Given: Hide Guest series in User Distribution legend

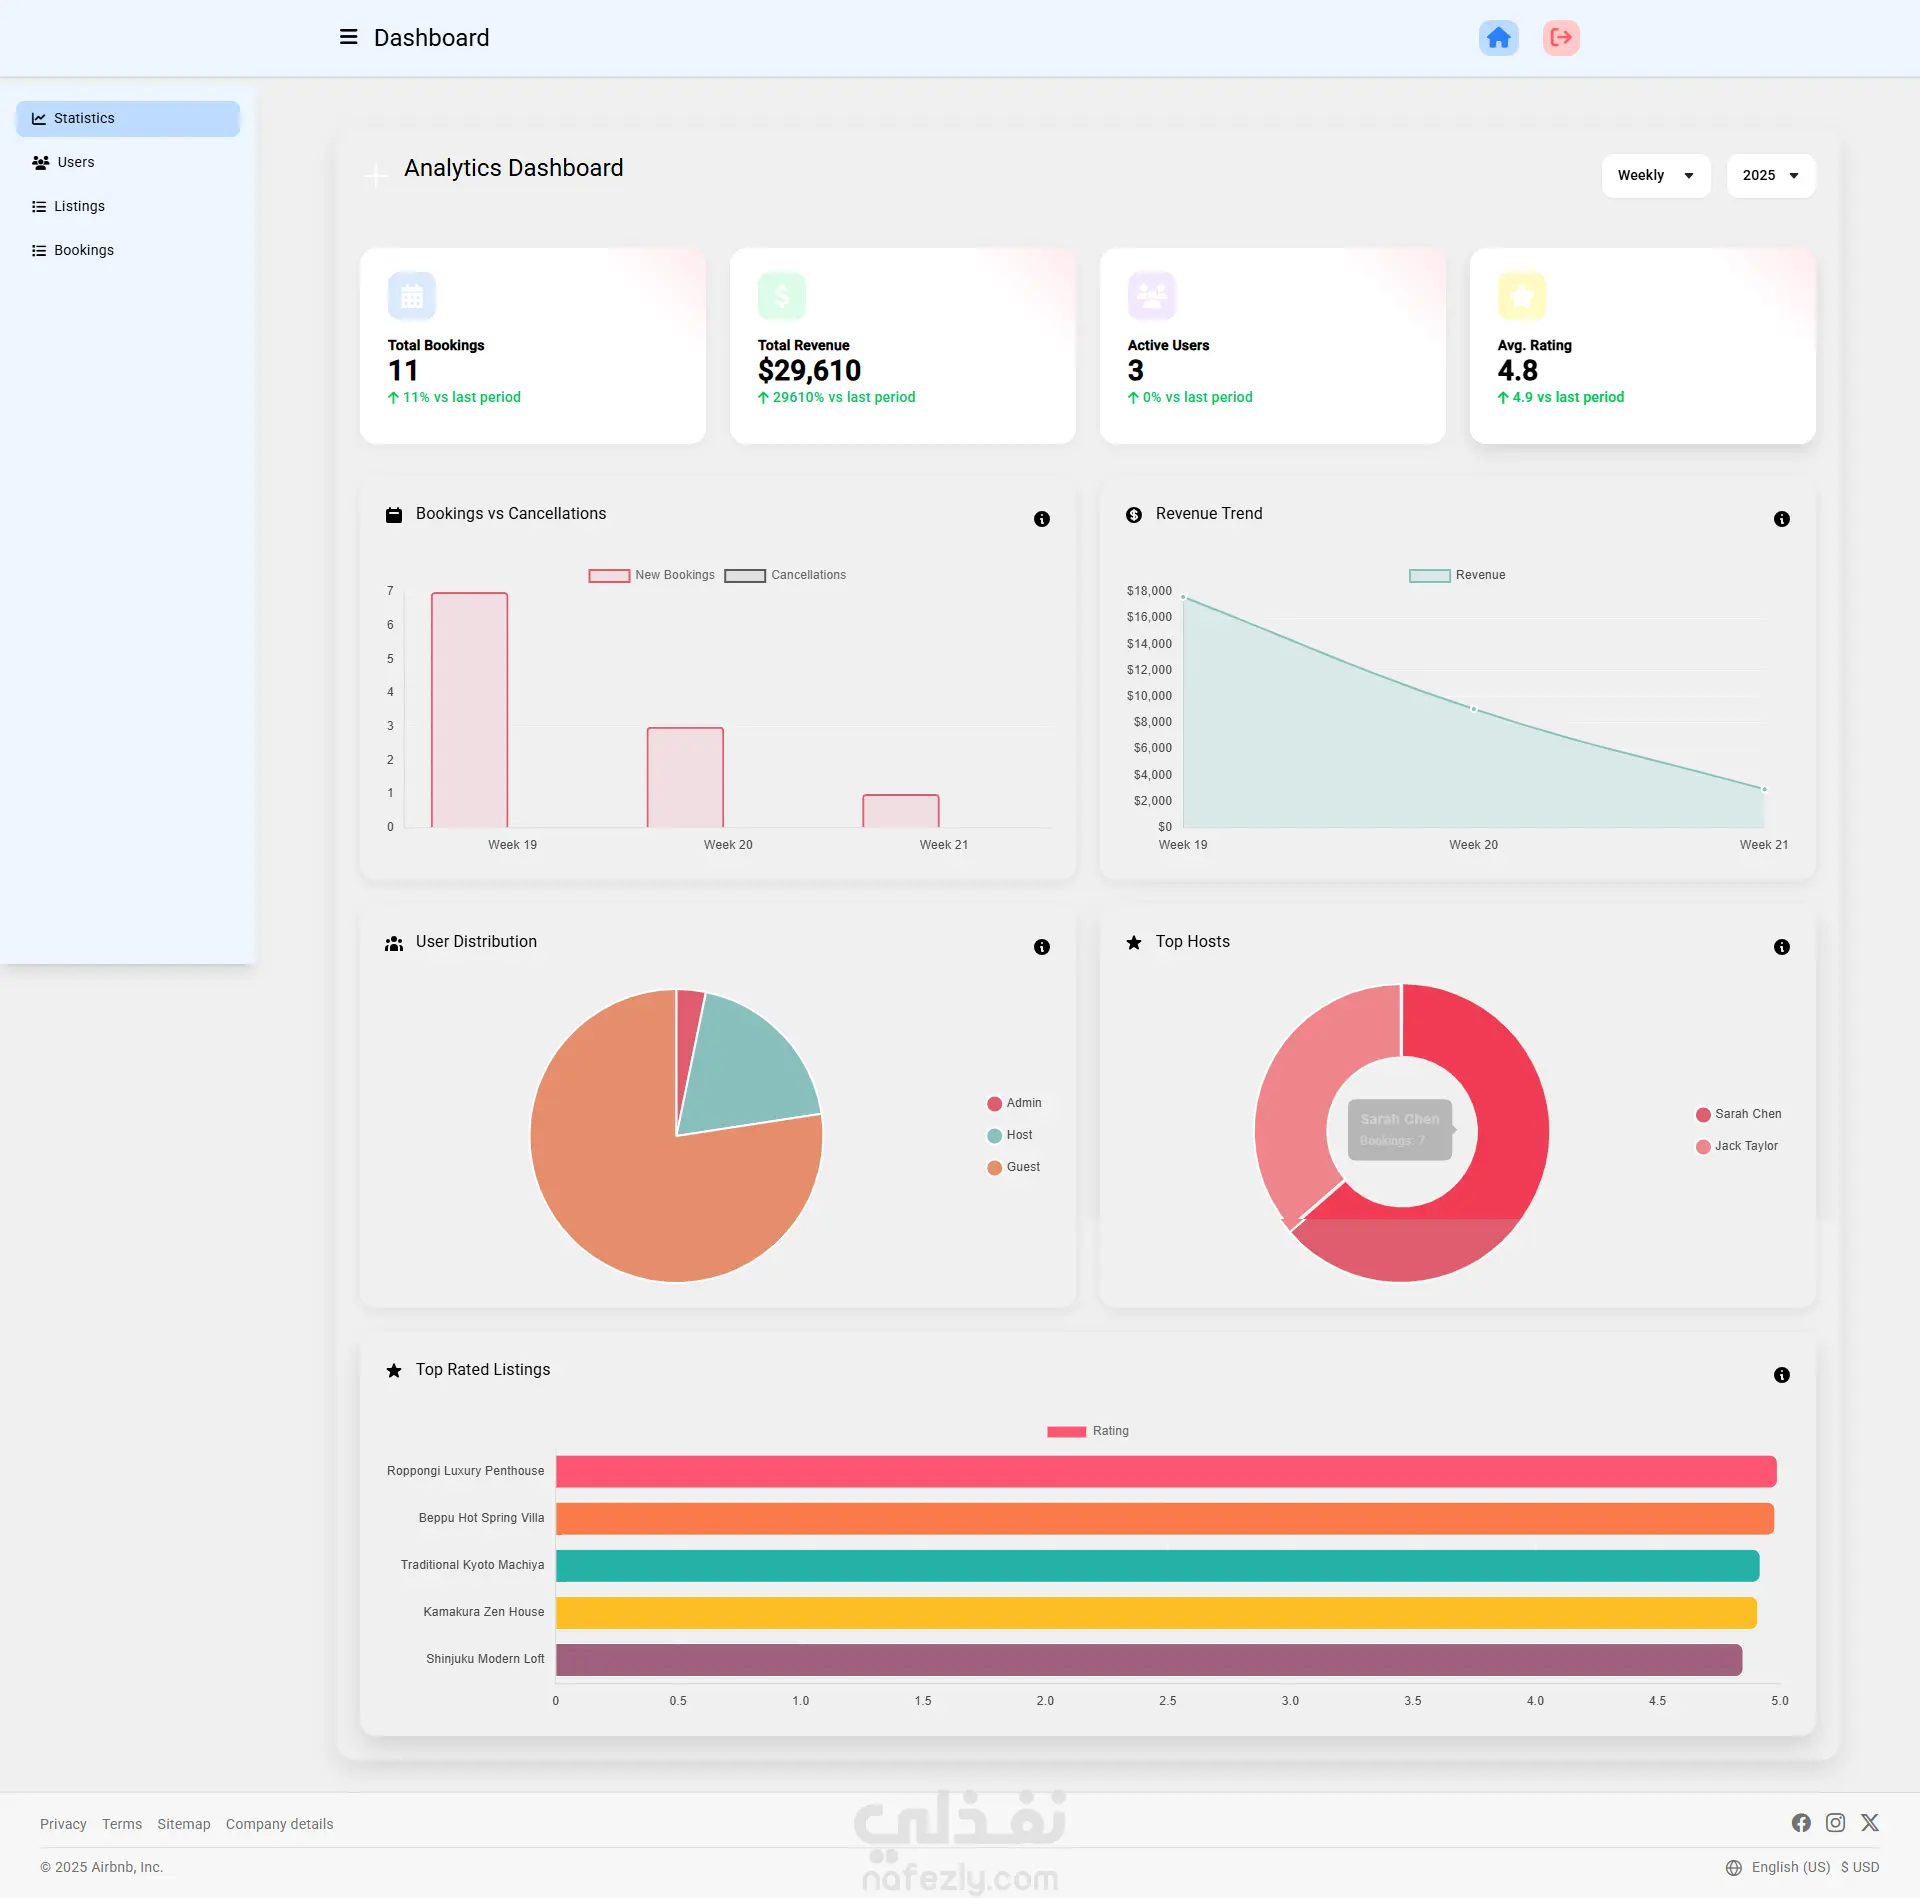Looking at the screenshot, I should click(x=1013, y=1167).
